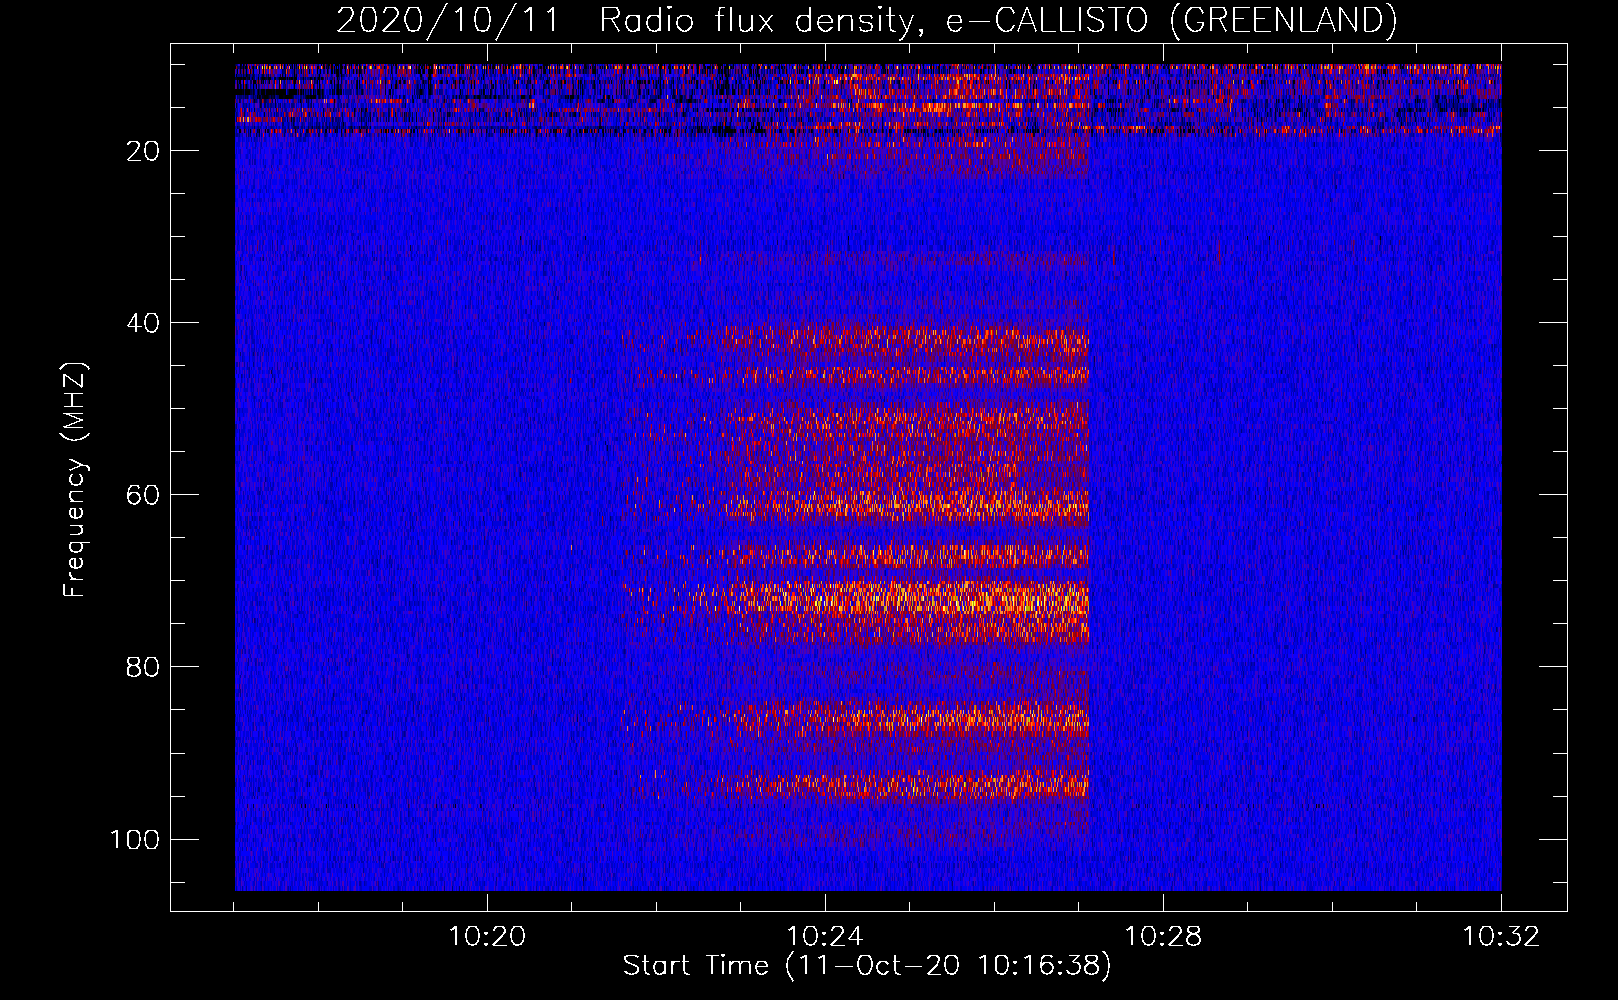This screenshot has width=1618, height=1000.
Task: Click the 10:32 time tick label
Action: click(1501, 937)
